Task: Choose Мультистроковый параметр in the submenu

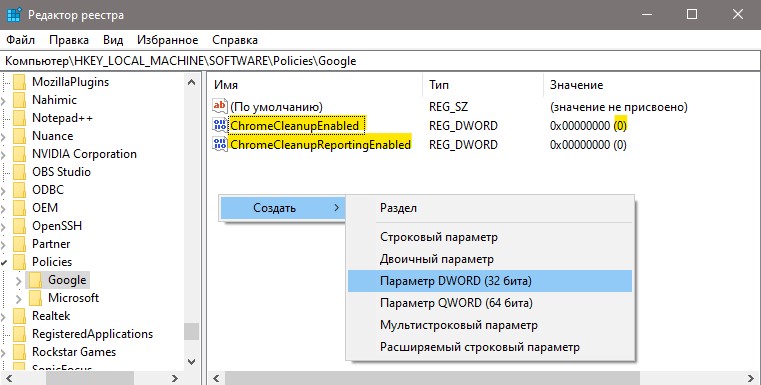Action: (490, 325)
